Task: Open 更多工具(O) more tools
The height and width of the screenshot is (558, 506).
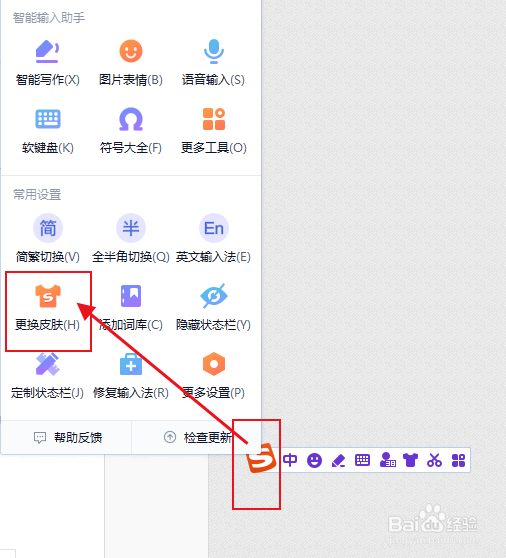Action: 214,131
